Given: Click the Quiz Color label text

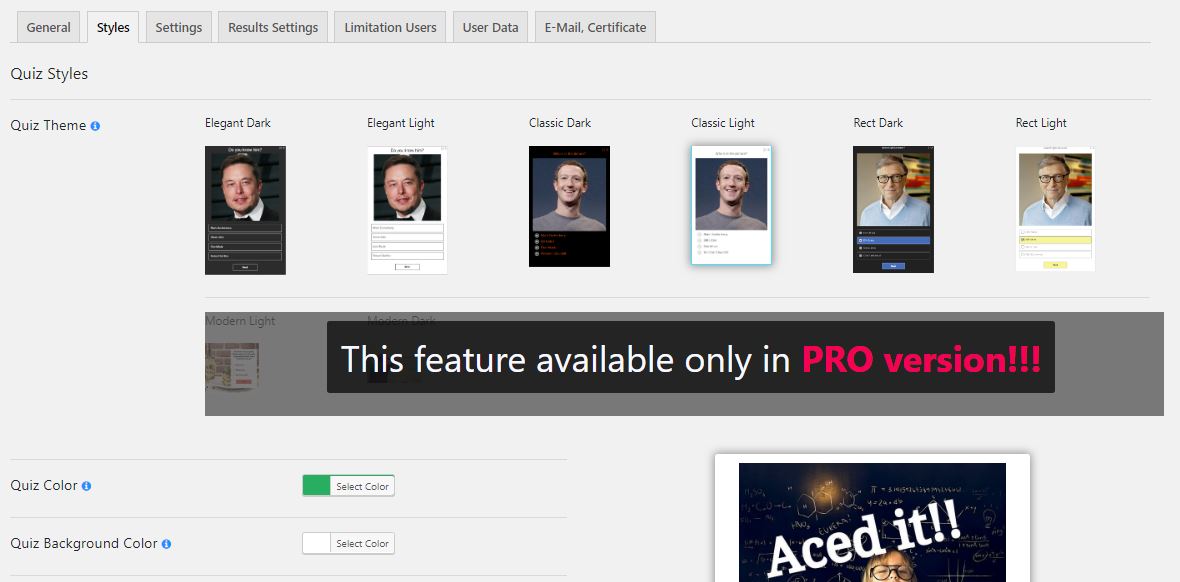Looking at the screenshot, I should 44,485.
